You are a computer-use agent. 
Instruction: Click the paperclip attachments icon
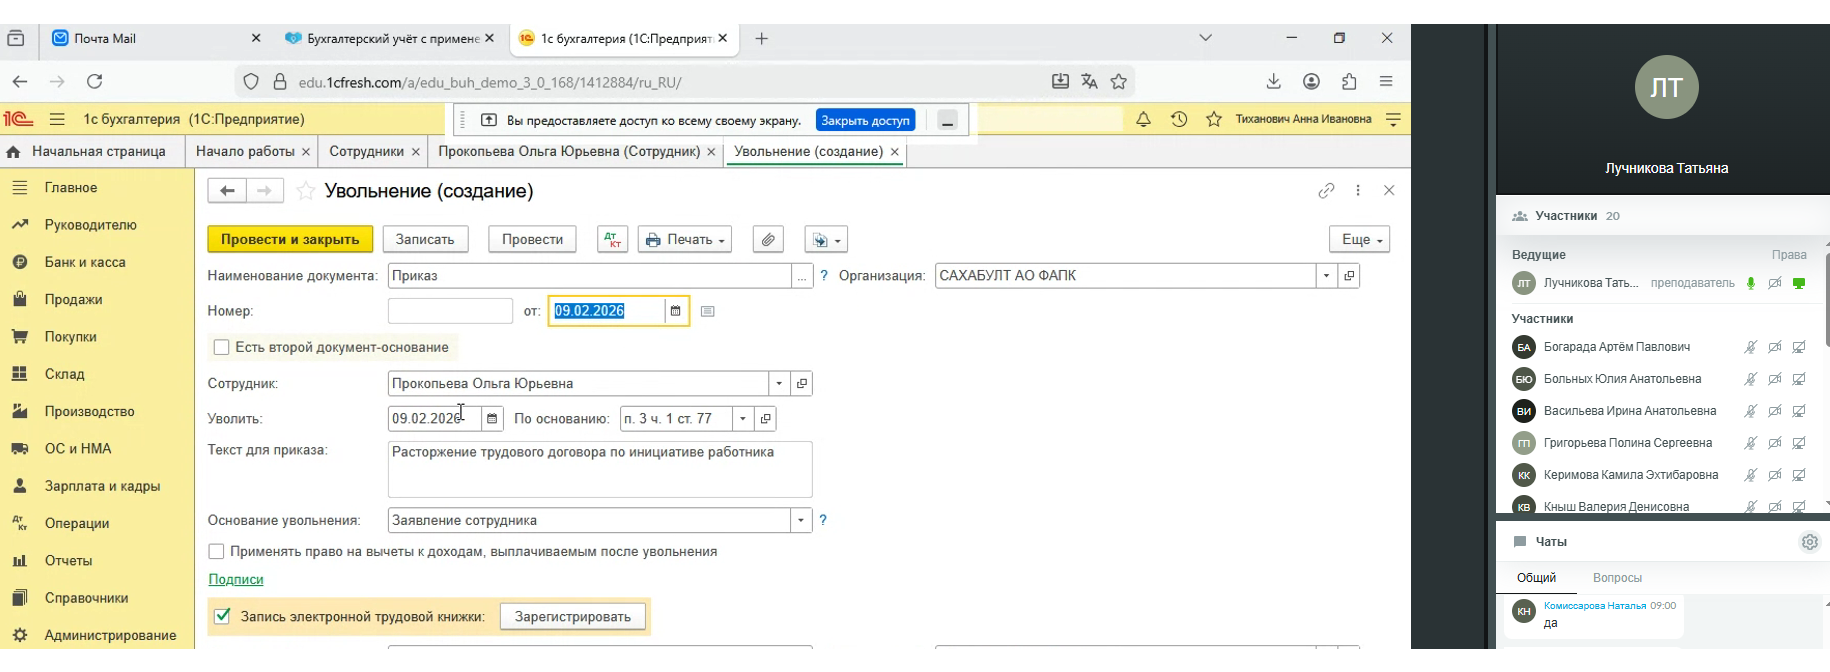tap(767, 240)
